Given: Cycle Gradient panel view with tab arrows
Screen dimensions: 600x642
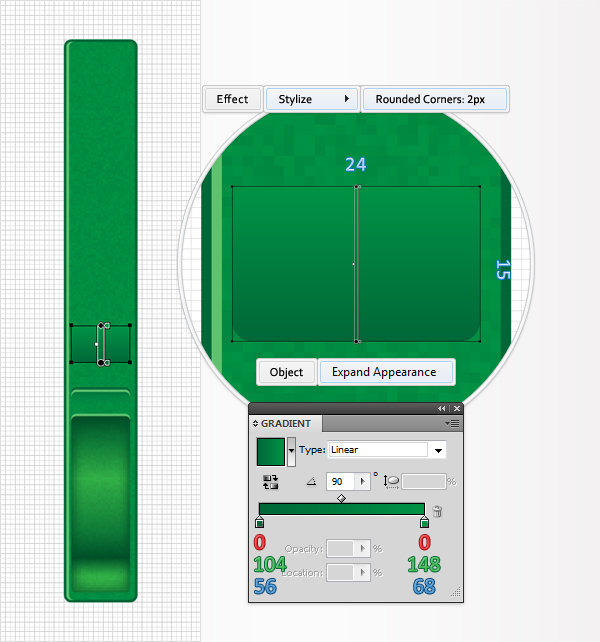Looking at the screenshot, I should 255,423.
